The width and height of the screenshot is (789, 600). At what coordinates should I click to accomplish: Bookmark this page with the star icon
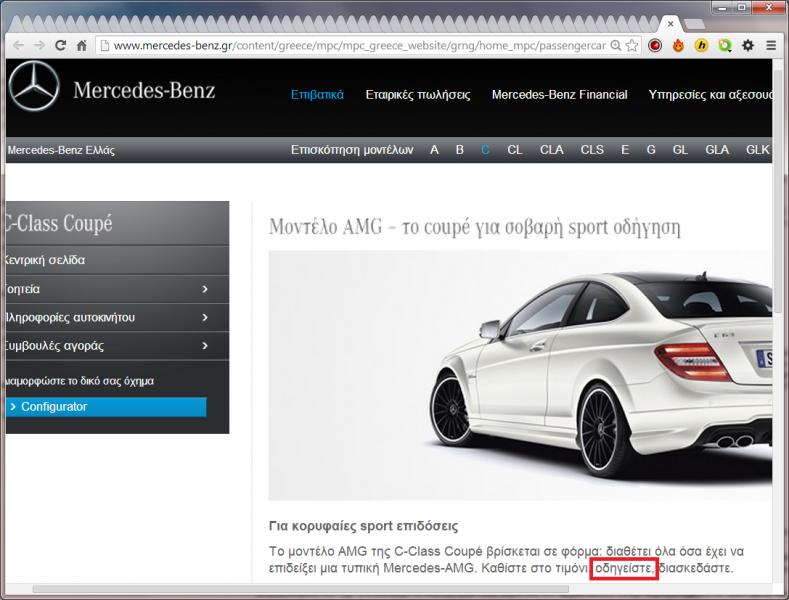[x=632, y=45]
